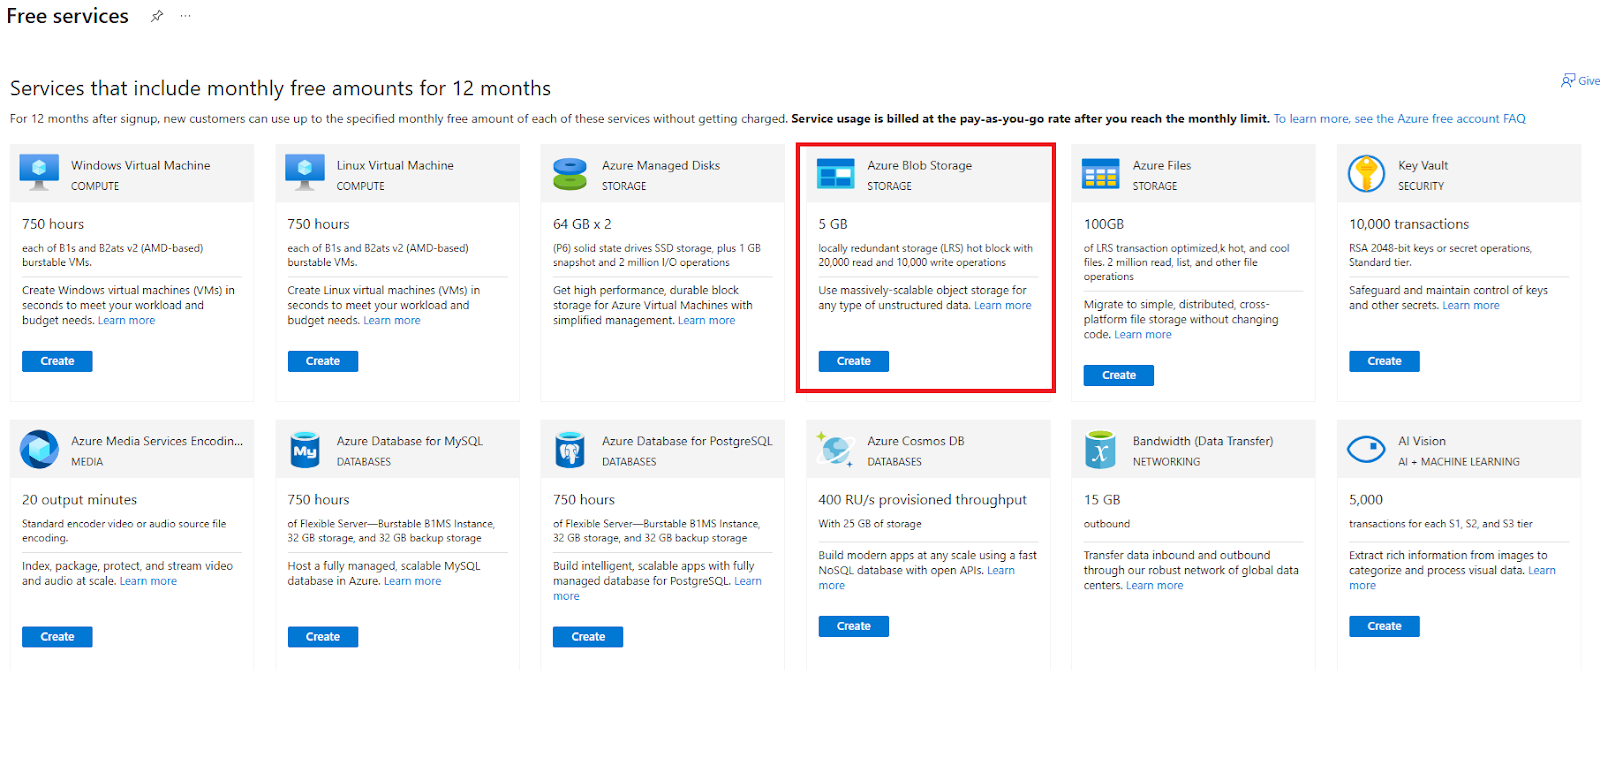Click the Azure Blob Storage icon
Screen dimensions: 1600x758
[835, 173]
